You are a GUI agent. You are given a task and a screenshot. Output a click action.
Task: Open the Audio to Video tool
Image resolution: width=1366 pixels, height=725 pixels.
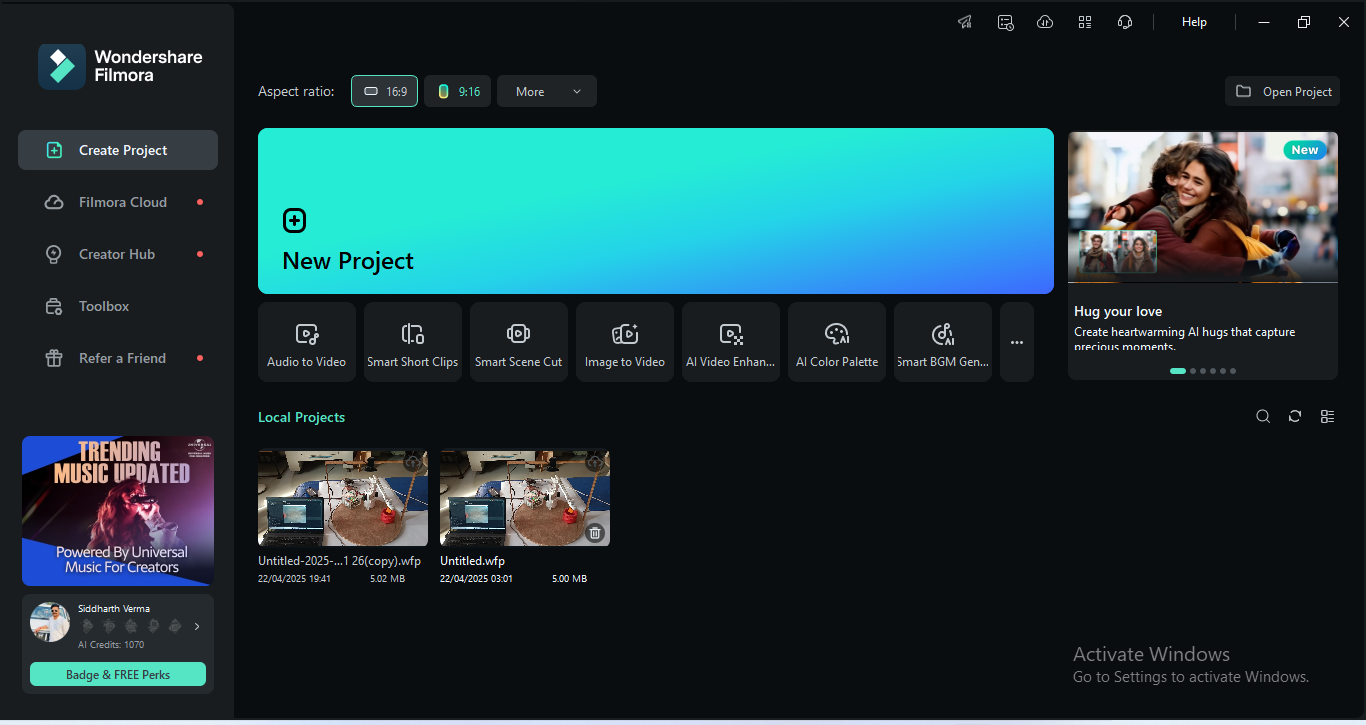click(x=307, y=342)
